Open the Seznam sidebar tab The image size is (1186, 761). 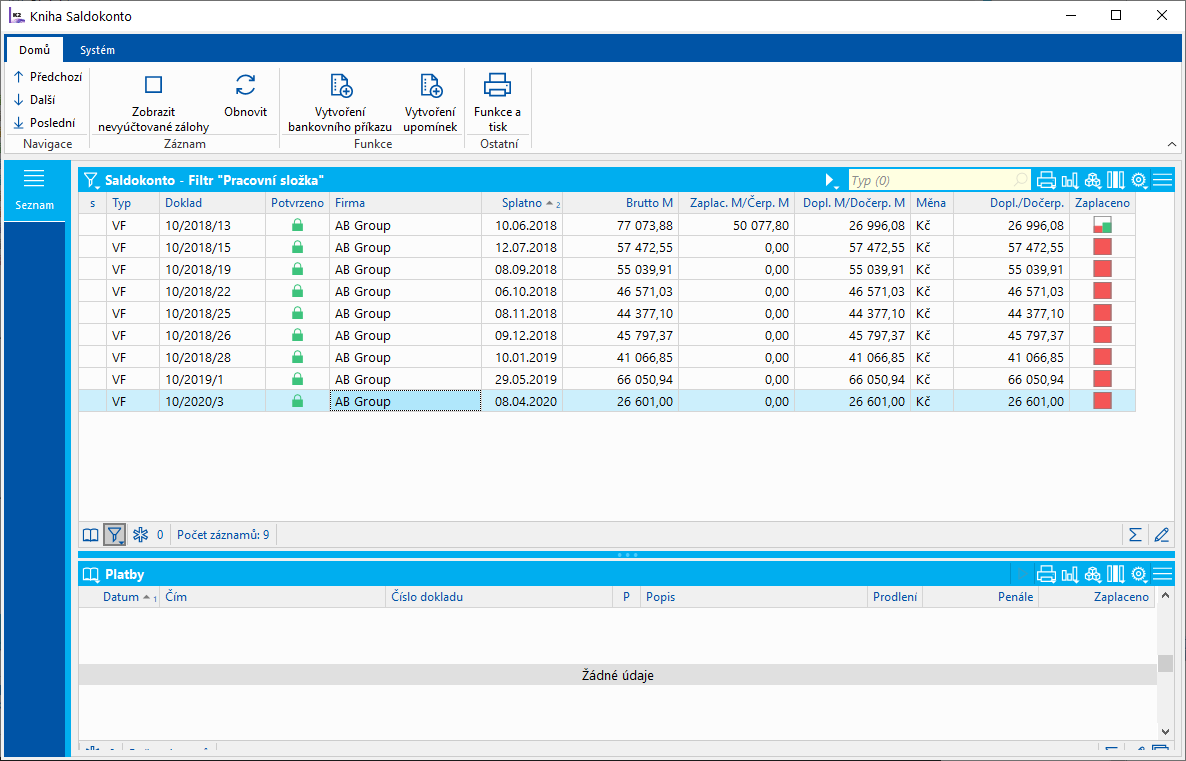[34, 189]
